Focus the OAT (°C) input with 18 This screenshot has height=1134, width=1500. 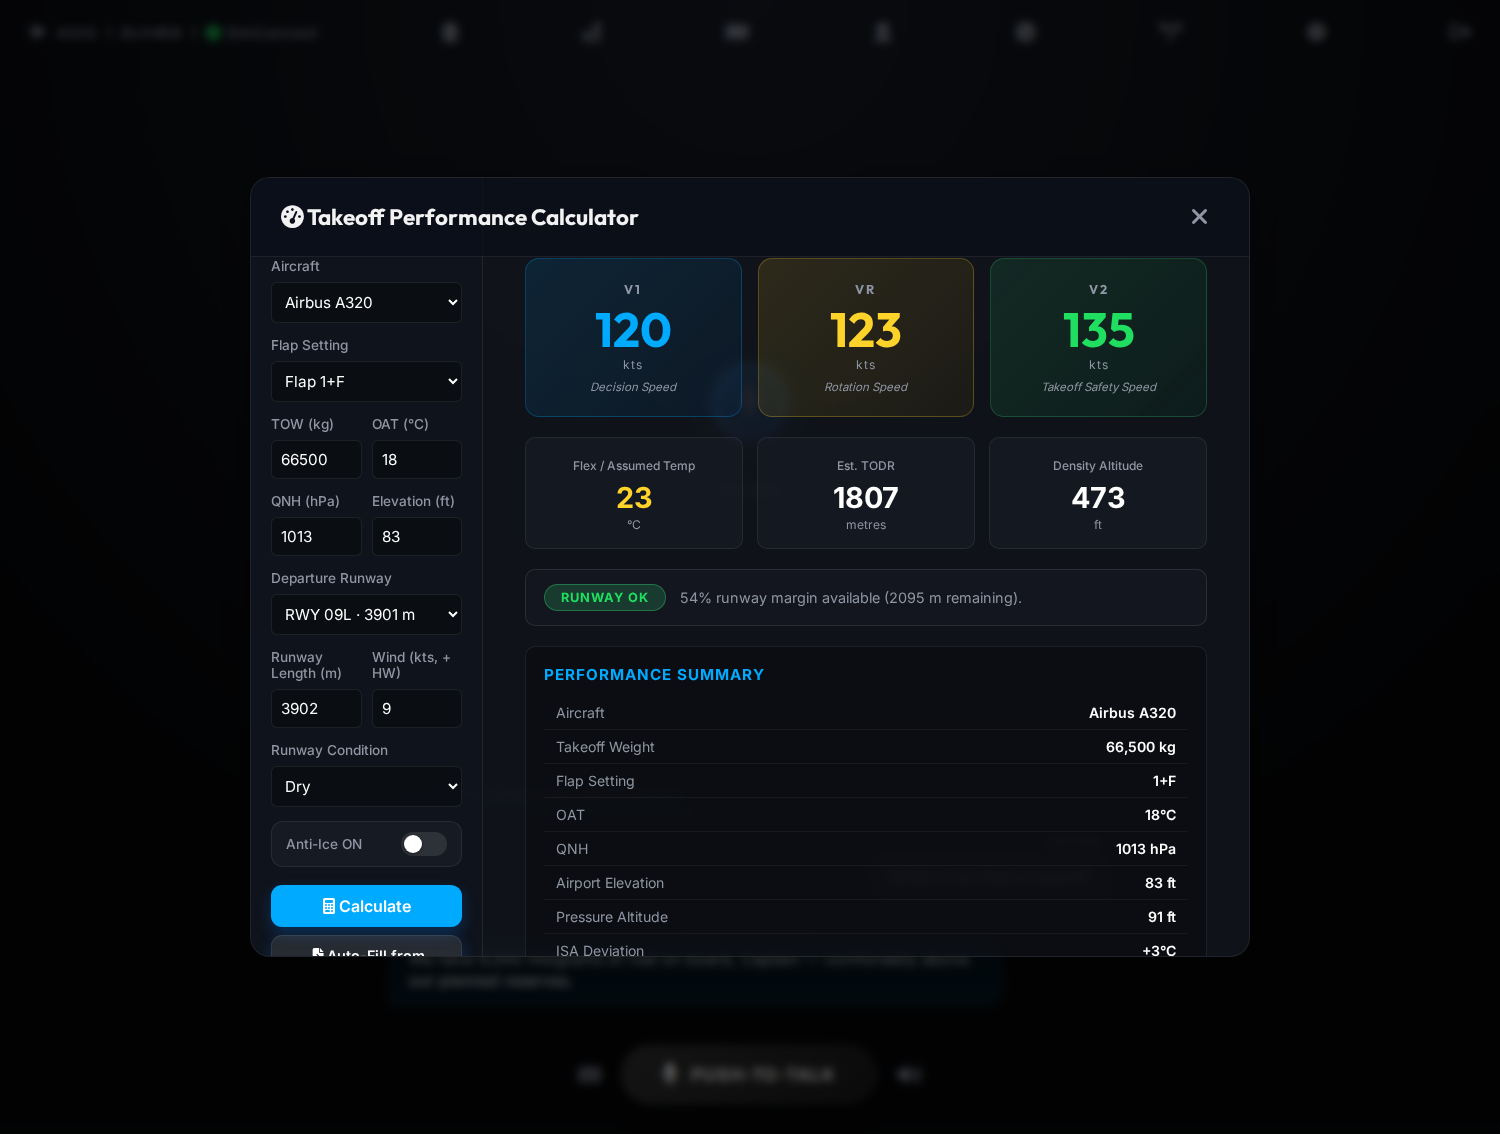coord(417,459)
